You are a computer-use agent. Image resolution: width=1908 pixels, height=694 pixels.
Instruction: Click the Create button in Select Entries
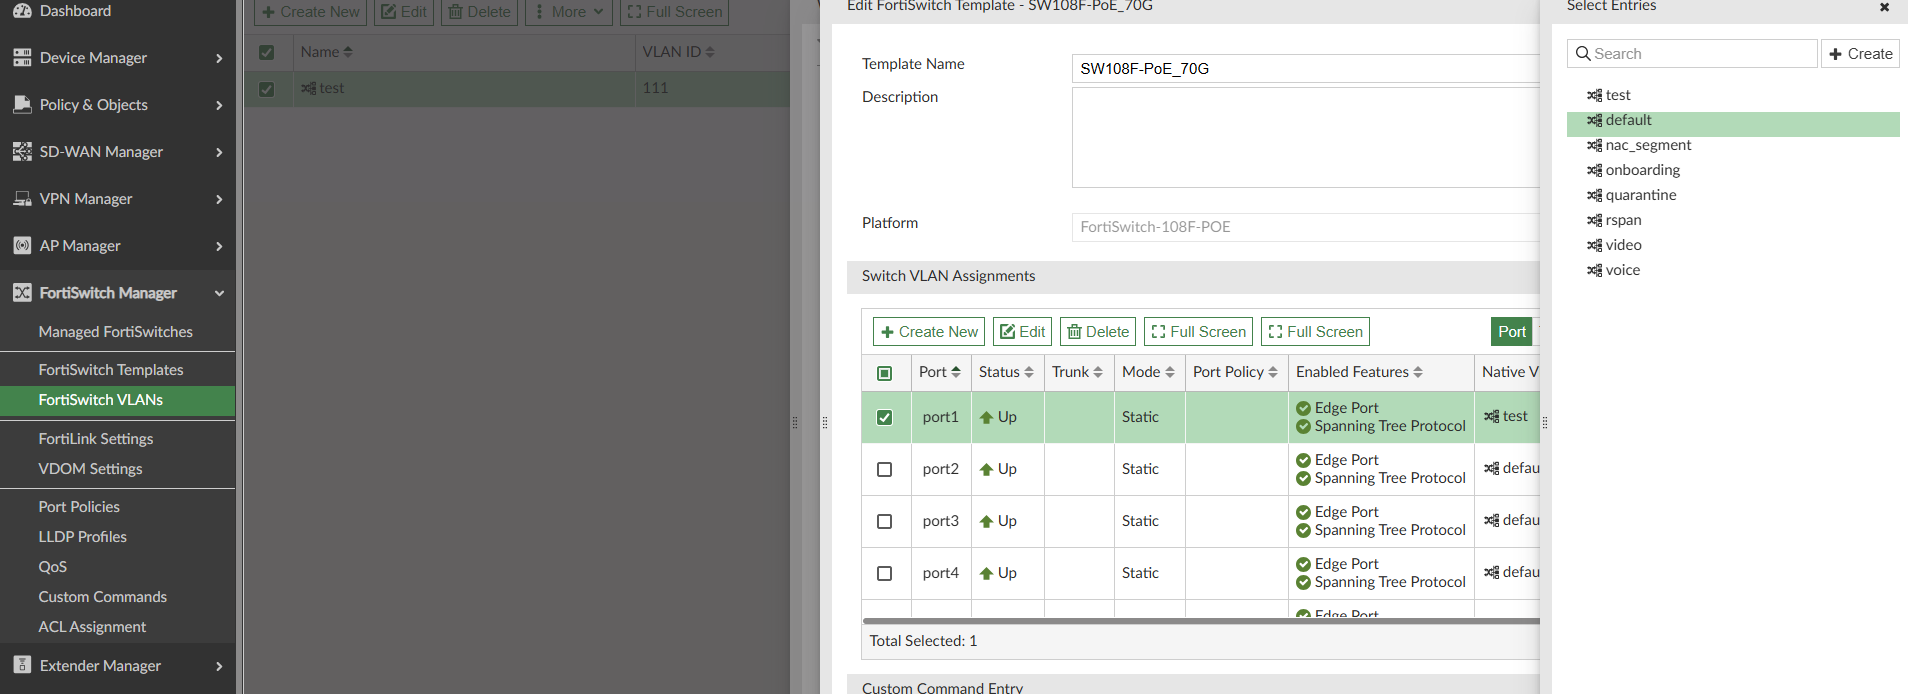pyautogui.click(x=1860, y=54)
